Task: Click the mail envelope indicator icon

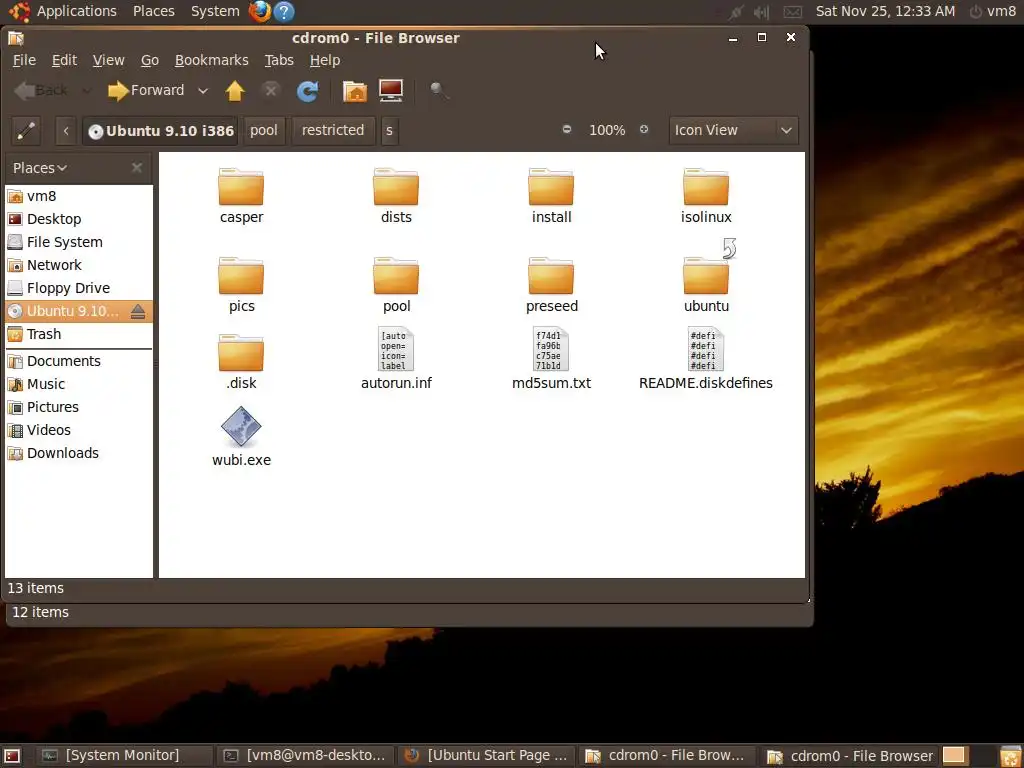Action: [792, 12]
